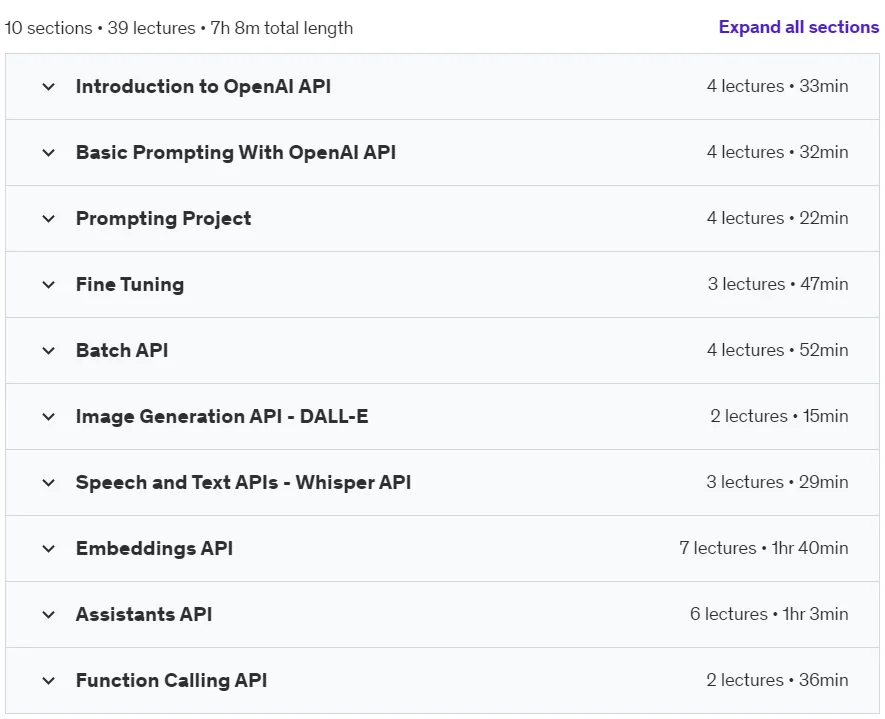The image size is (885, 719).
Task: Select the Embeddings API section title
Action: [x=154, y=549]
